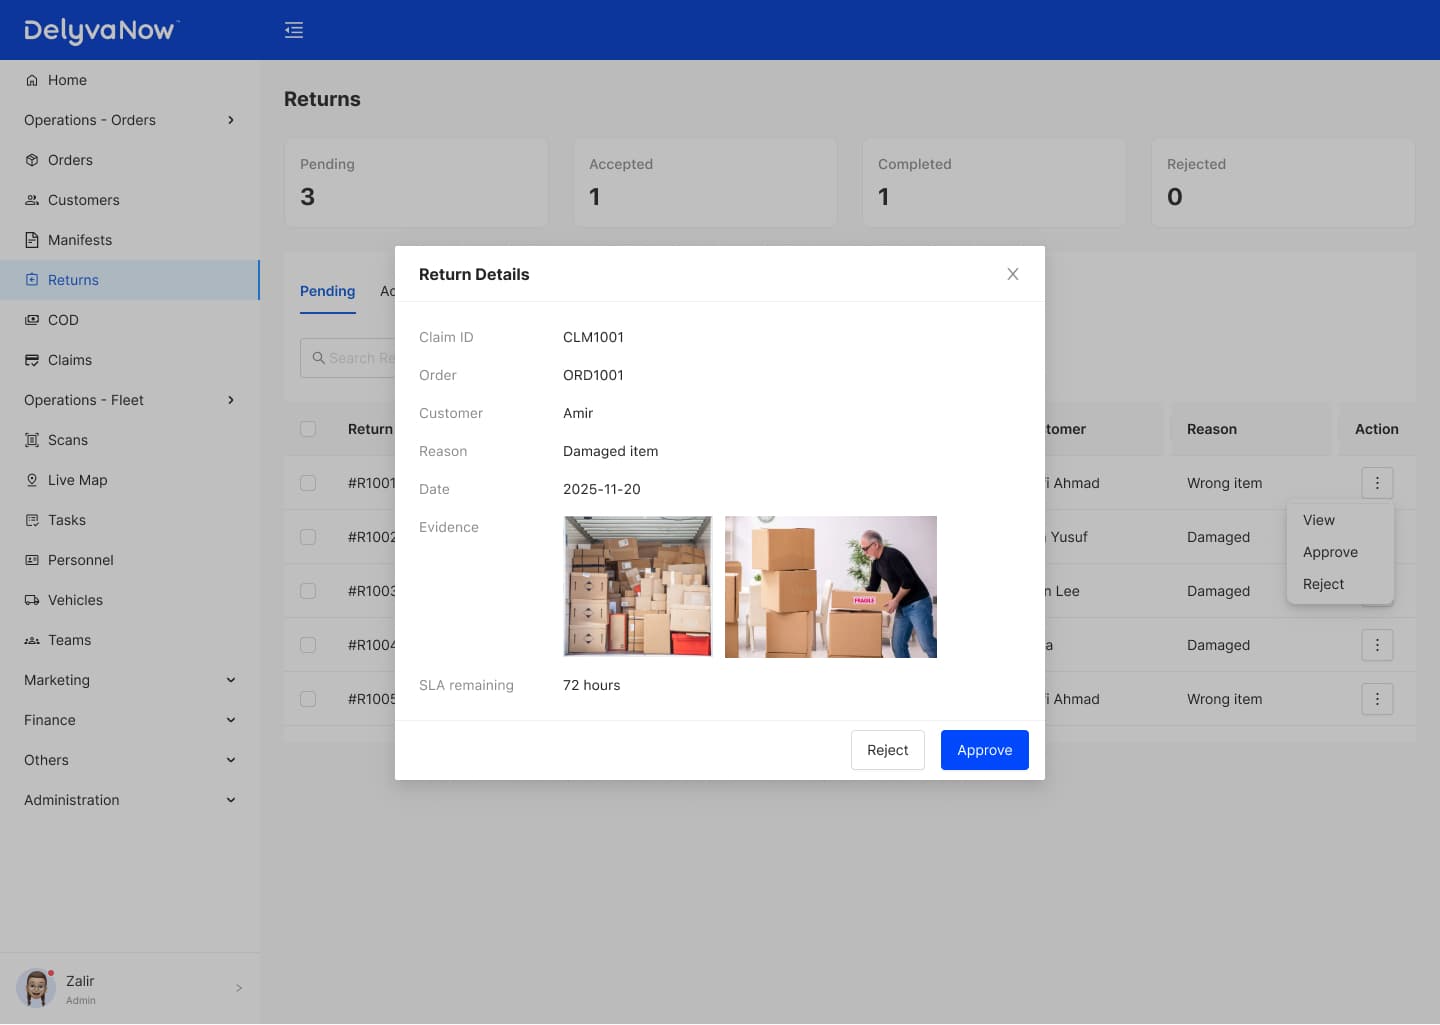
Task: Expand the Marketing menu group
Action: tap(130, 680)
